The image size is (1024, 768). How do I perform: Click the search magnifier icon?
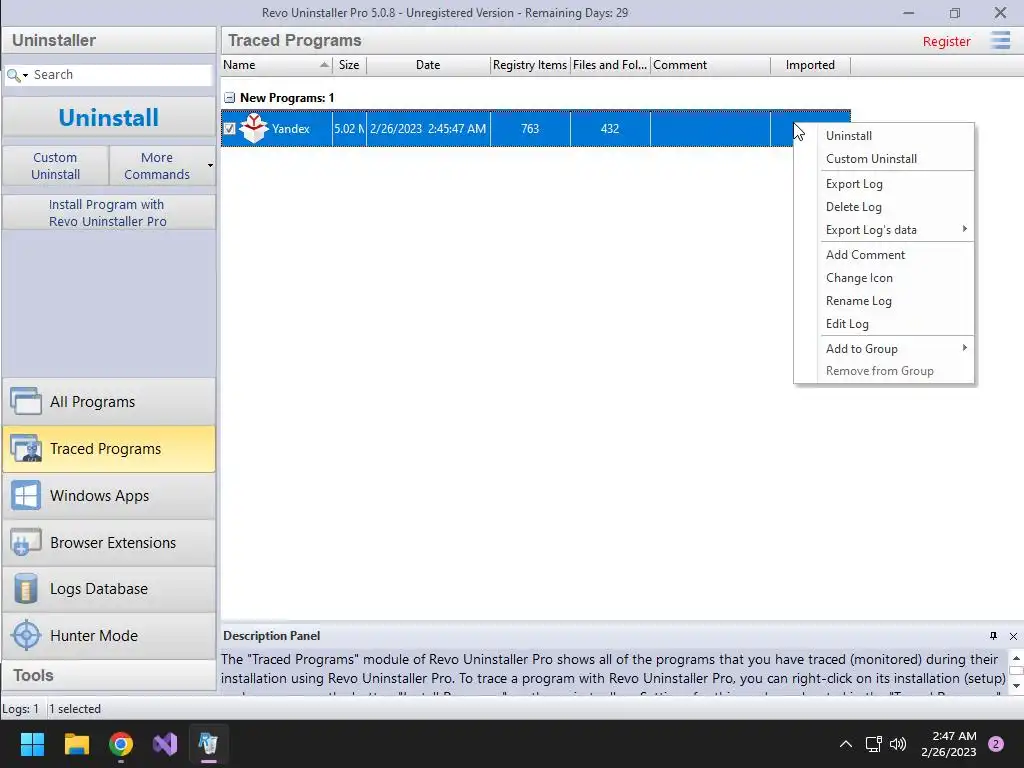[x=12, y=75]
